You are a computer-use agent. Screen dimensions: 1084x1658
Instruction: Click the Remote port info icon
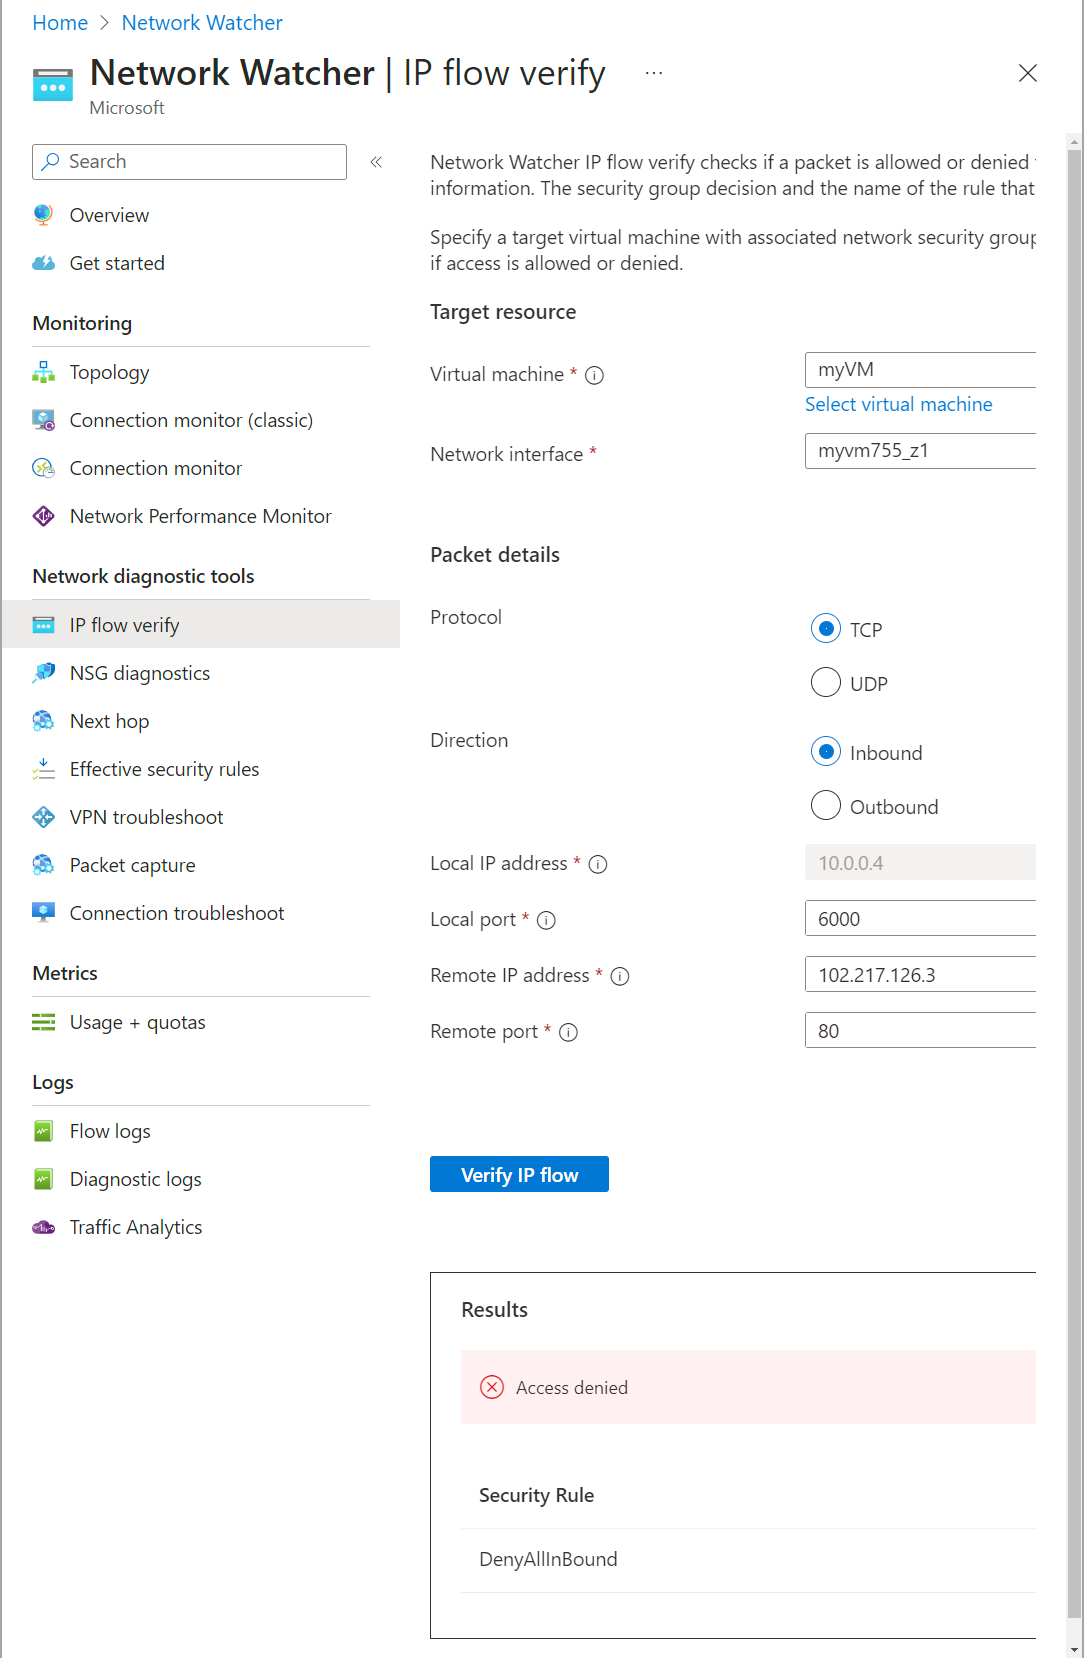pos(568,1032)
